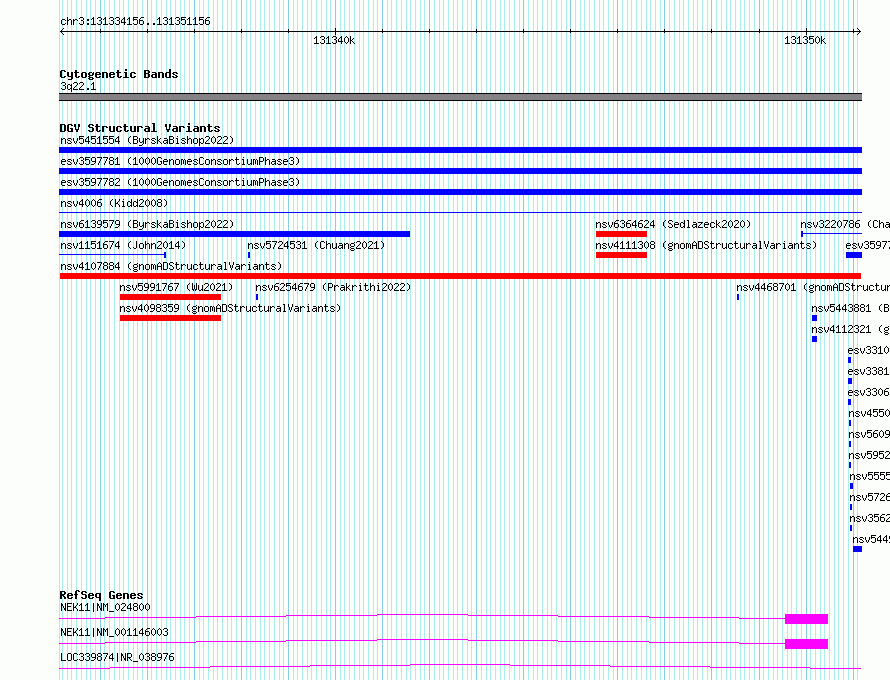The height and width of the screenshot is (680, 890).
Task: Open NEK11|NM_024800 gene label
Action: click(x=106, y=607)
